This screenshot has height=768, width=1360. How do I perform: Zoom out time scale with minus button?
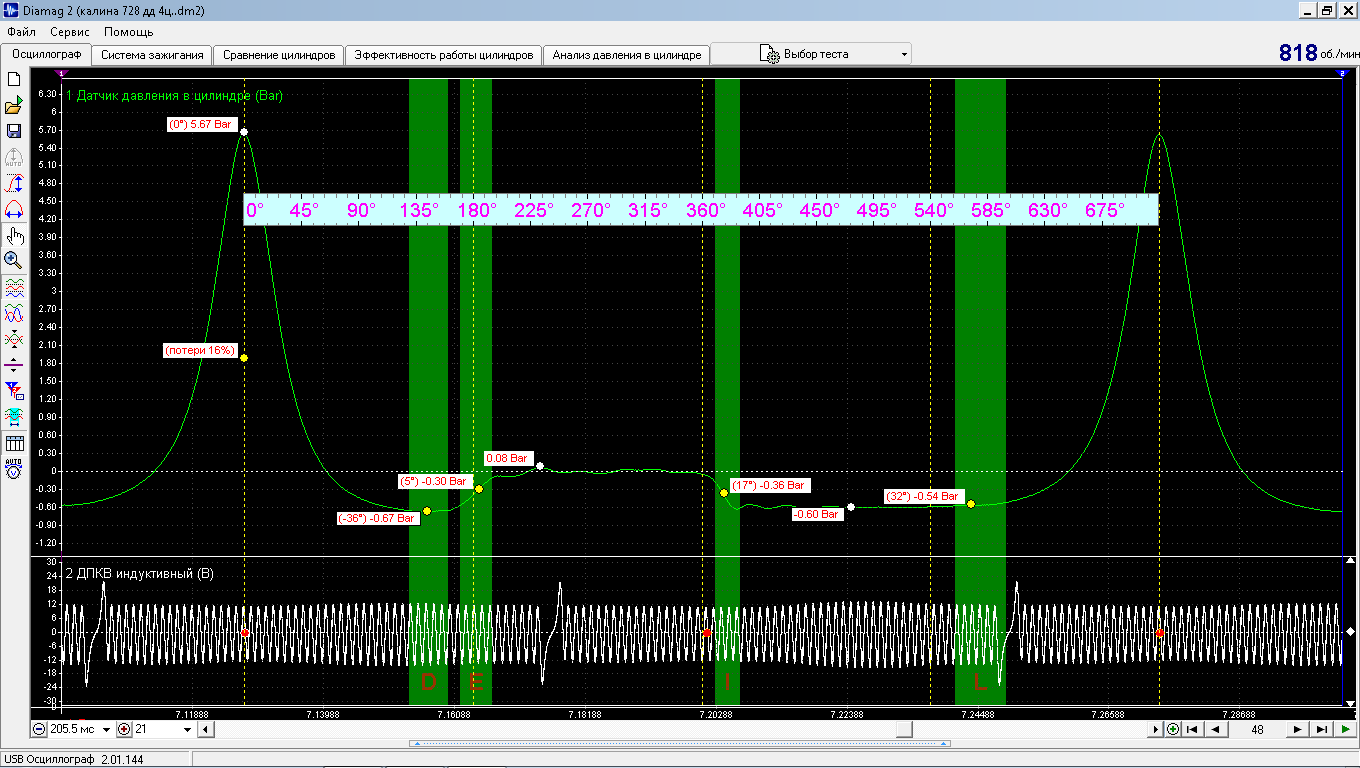coord(39,729)
